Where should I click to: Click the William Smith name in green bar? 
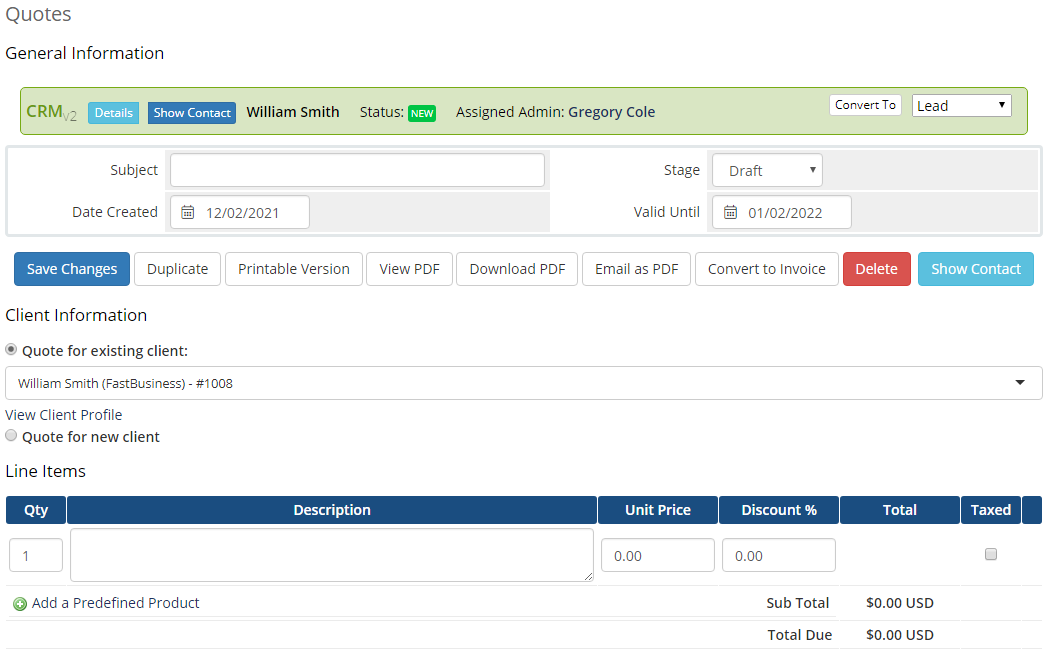[x=293, y=112]
